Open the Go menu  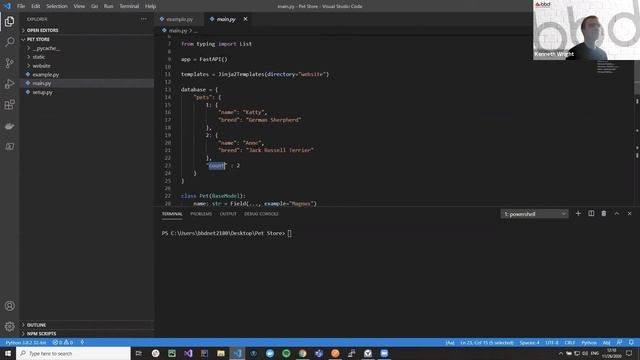[x=94, y=6]
